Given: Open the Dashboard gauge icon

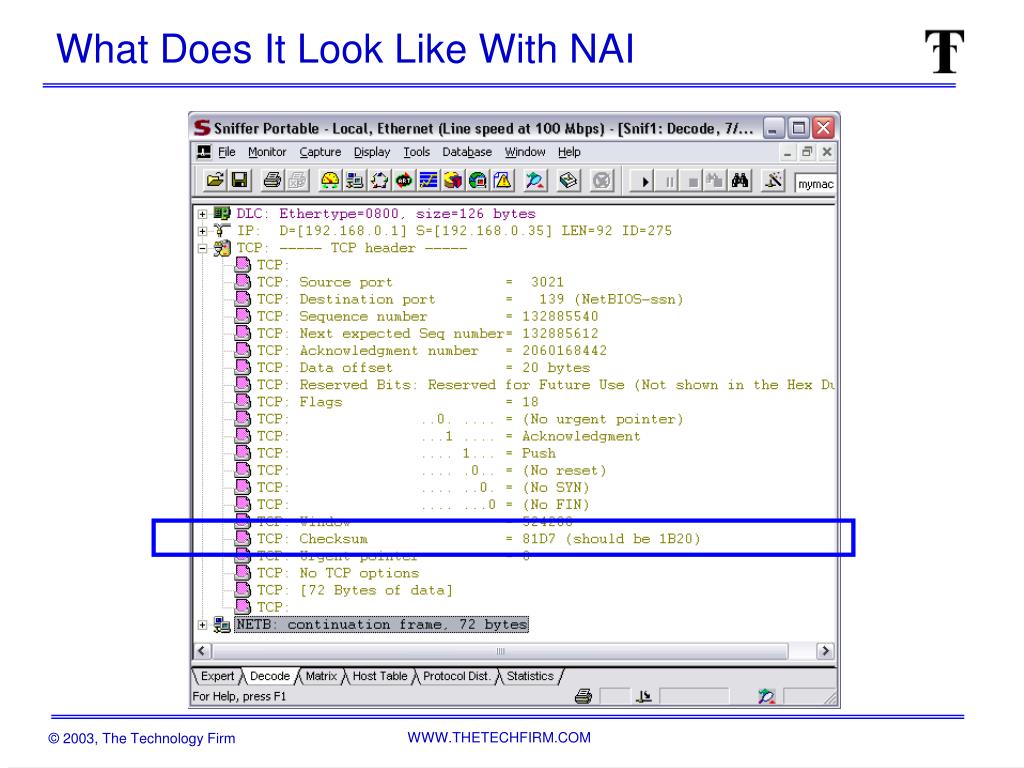Looking at the screenshot, I should 330,180.
